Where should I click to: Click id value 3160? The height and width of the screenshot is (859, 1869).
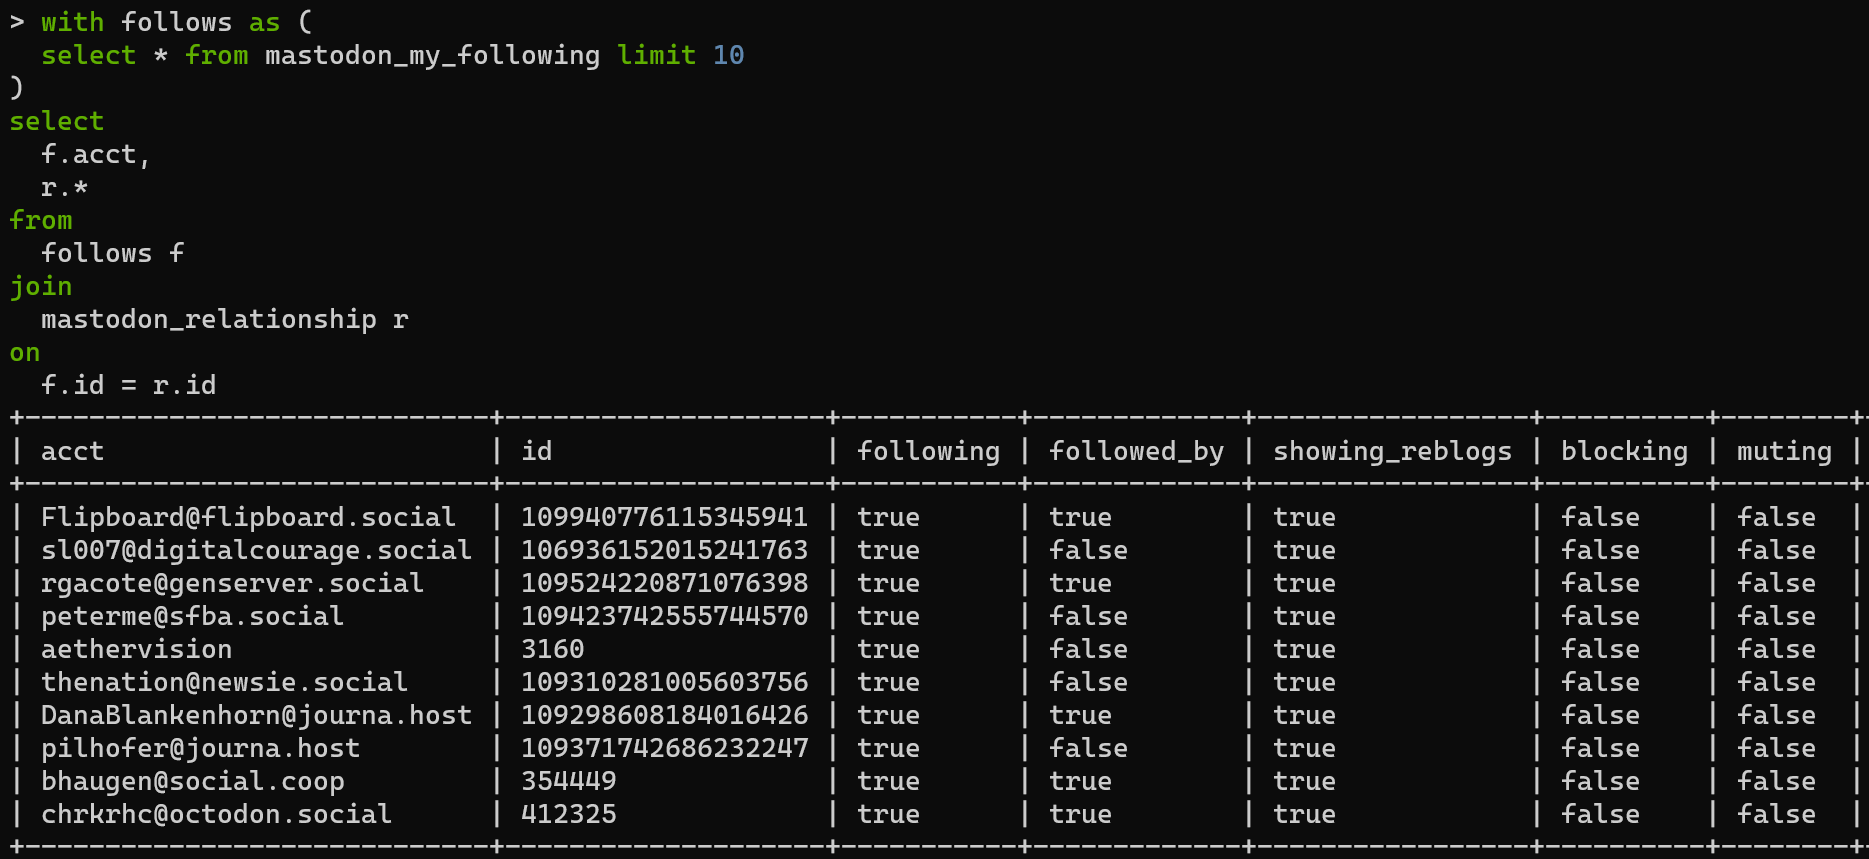tap(552, 649)
